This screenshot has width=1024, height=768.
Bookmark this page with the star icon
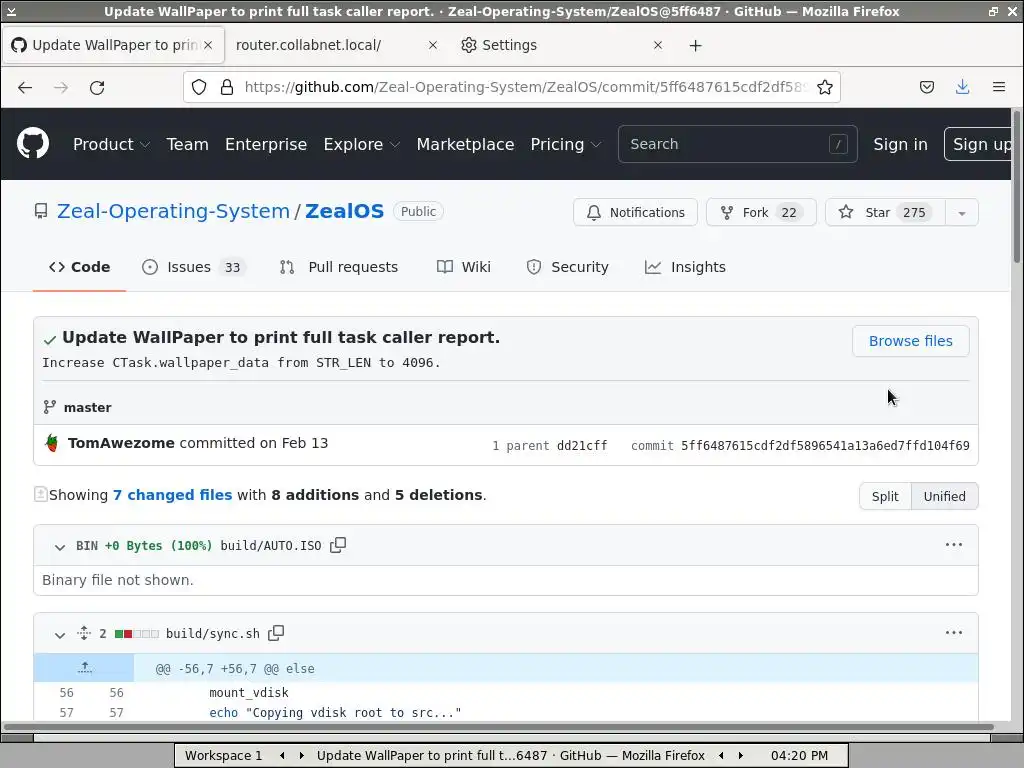(x=825, y=88)
